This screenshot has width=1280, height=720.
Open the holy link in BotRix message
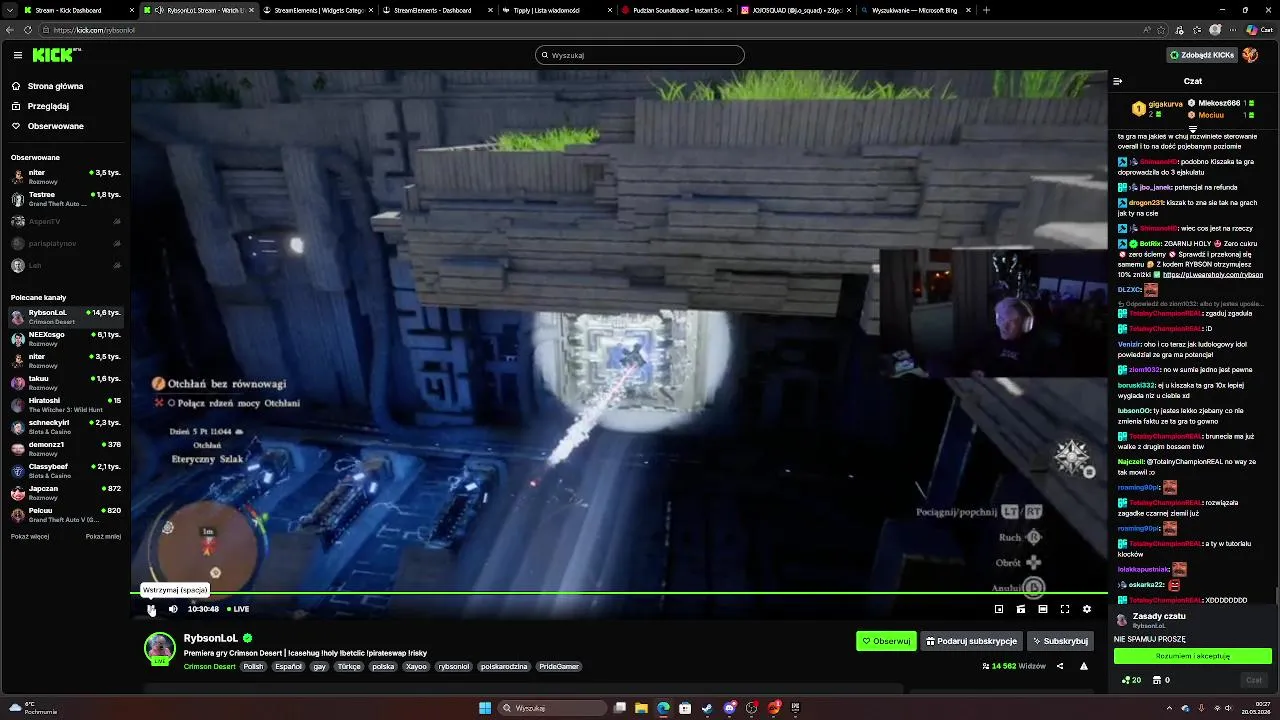tap(1213, 275)
